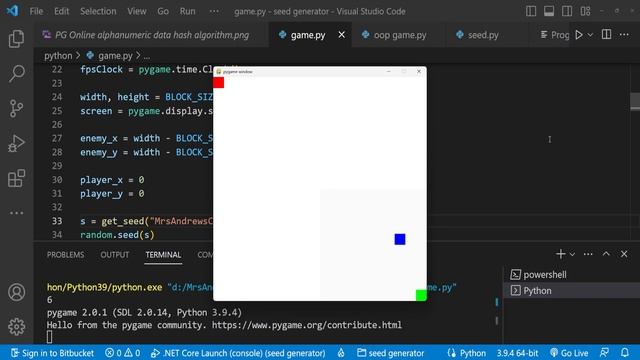Screen dimensions: 640x360
Task: Switch to the PROBLEMS panel tab
Action: tap(65, 255)
